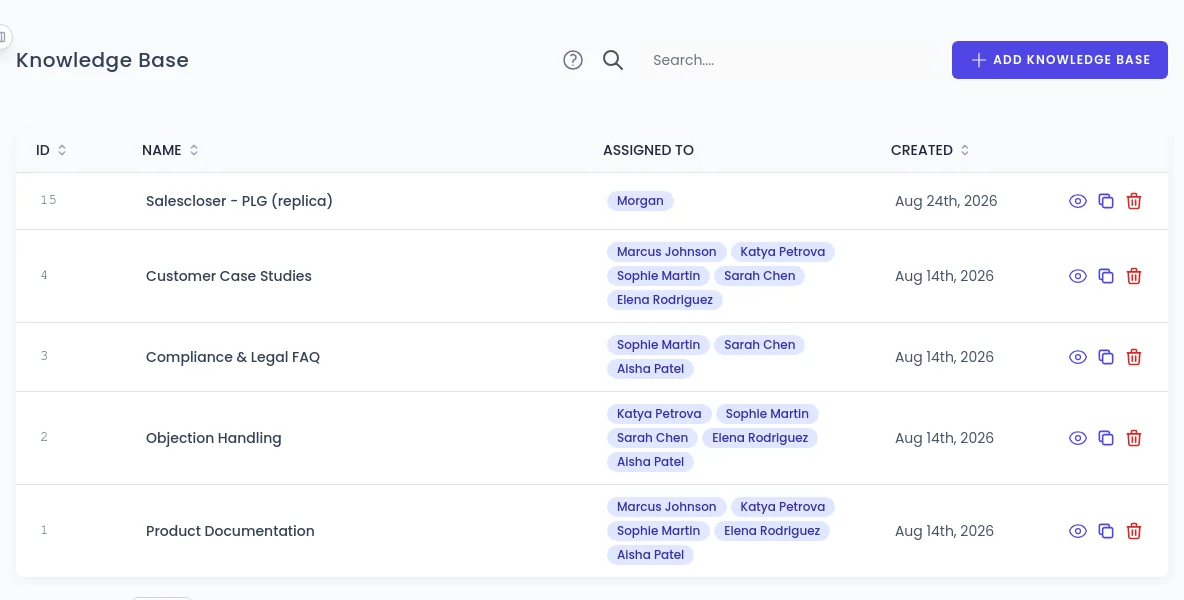Duplicate Compliance & Legal FAQ knowledge base

[x=1105, y=357]
